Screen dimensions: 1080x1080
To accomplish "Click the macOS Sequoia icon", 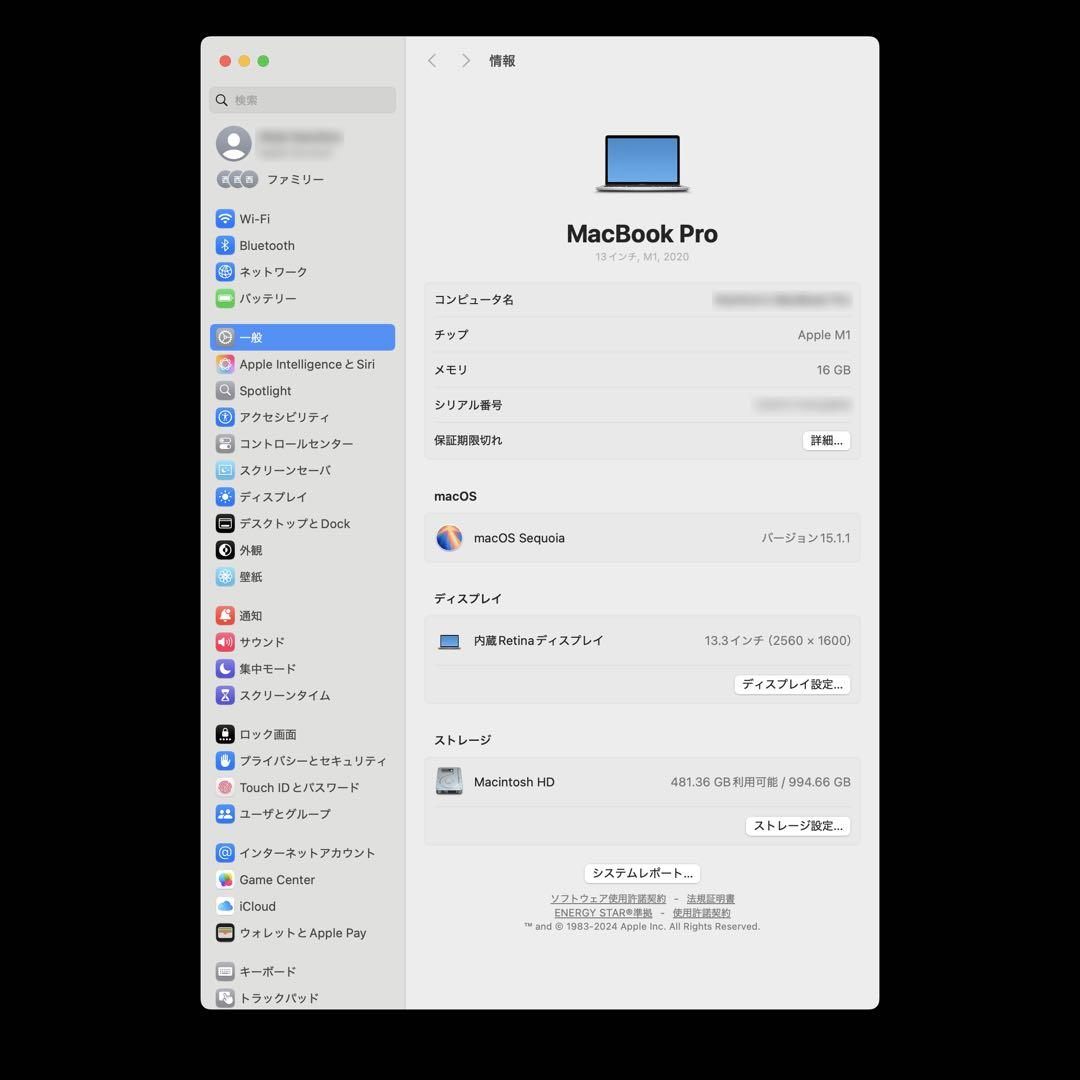I will point(449,538).
